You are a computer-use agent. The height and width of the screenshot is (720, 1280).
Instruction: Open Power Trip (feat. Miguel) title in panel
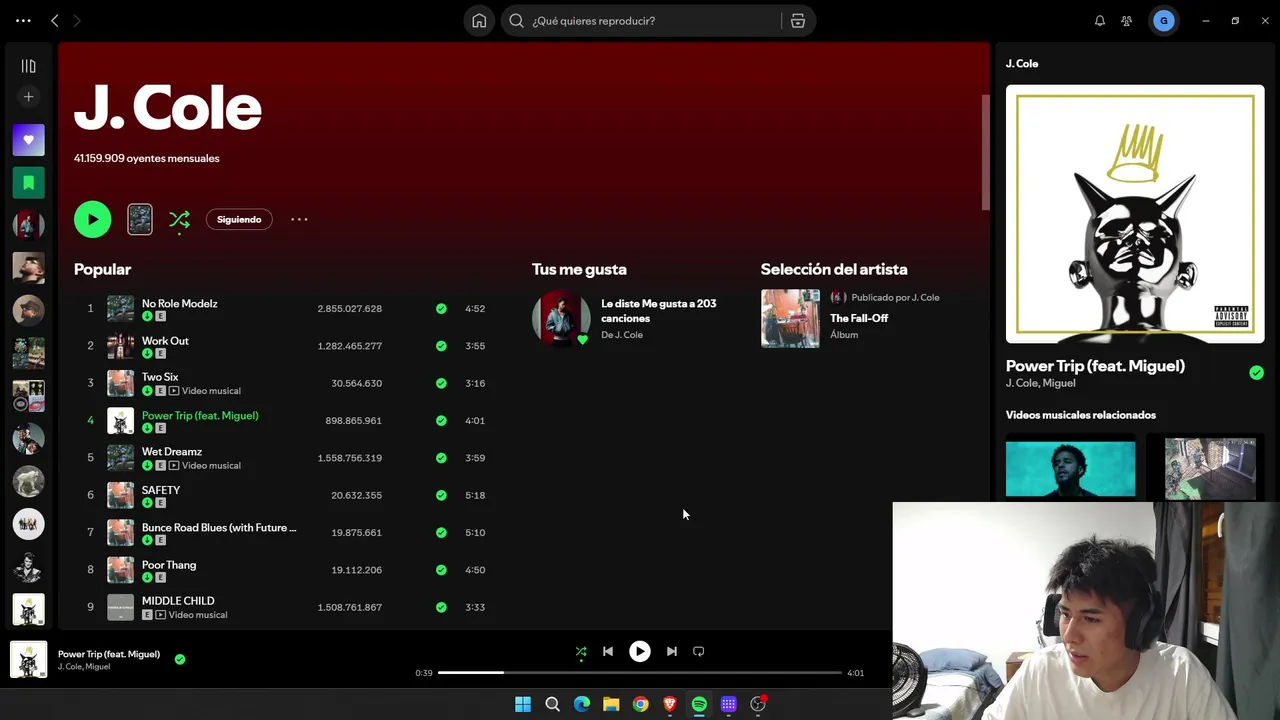point(1095,366)
